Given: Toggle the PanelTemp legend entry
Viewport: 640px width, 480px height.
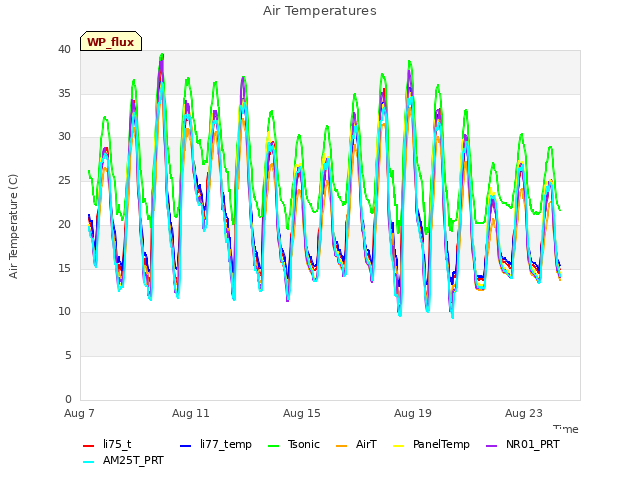Looking at the screenshot, I should (x=431, y=444).
